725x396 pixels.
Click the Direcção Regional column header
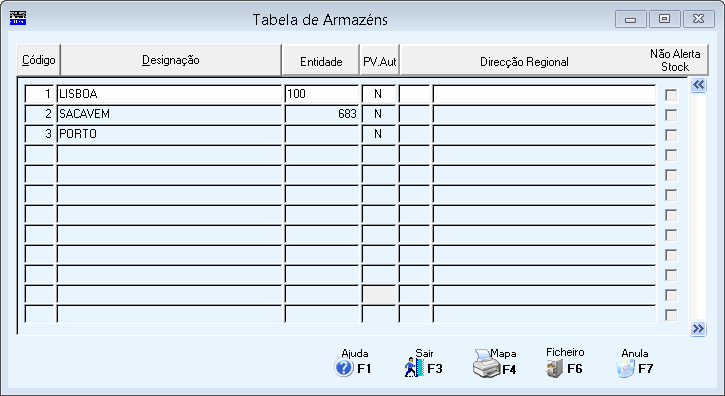[524, 60]
